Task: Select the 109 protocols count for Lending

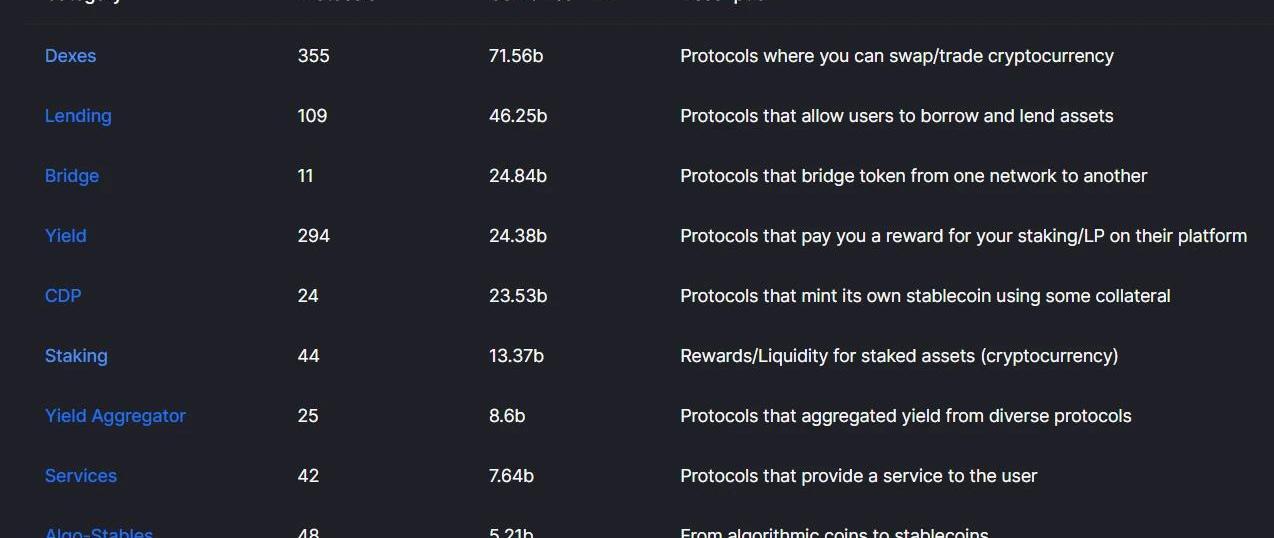Action: coord(312,116)
